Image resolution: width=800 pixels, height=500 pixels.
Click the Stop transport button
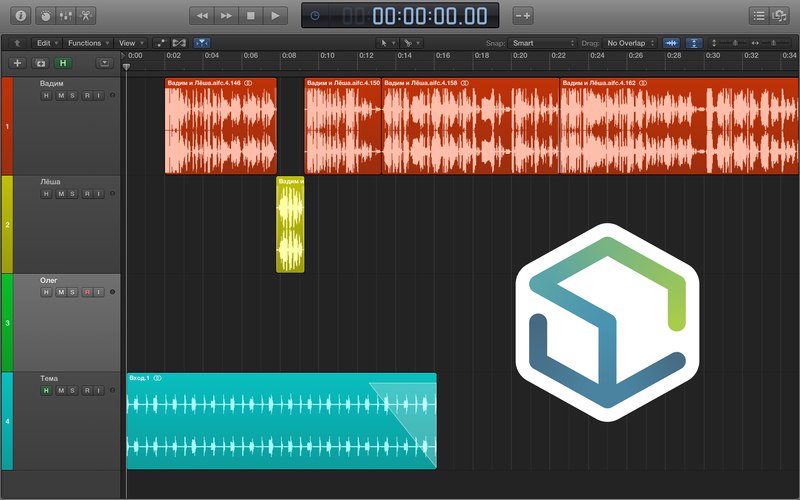[x=251, y=16]
